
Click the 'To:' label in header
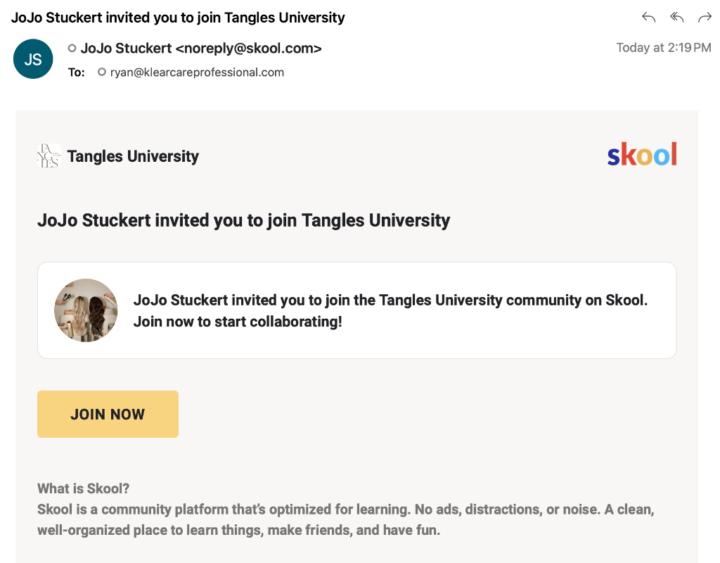tap(77, 72)
